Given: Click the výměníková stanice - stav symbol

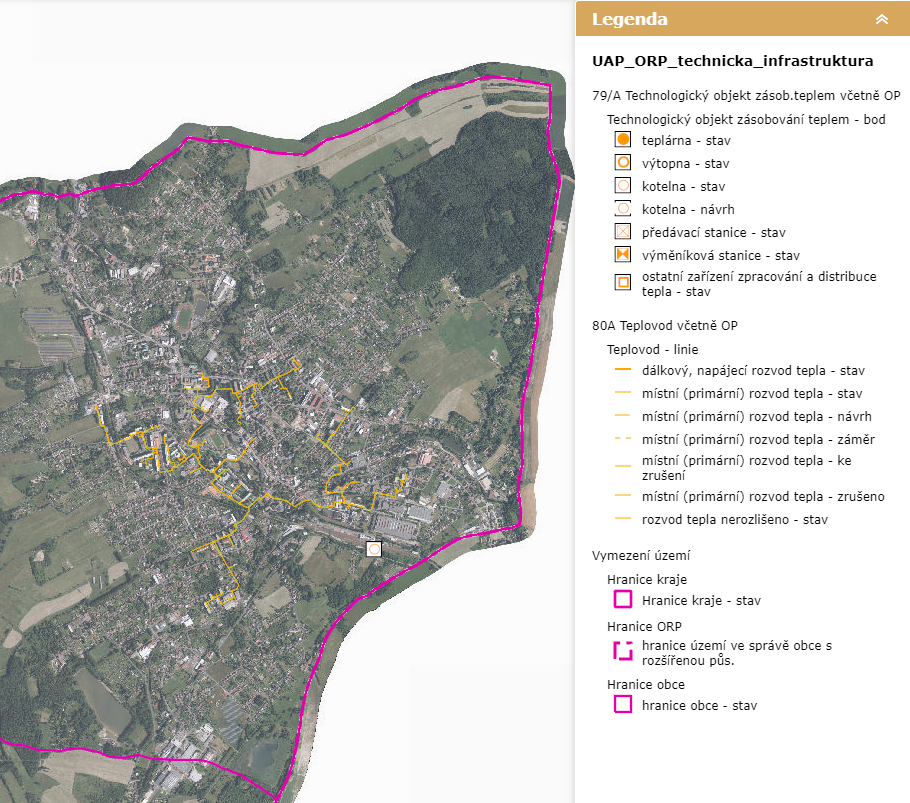Looking at the screenshot, I should pos(623,255).
